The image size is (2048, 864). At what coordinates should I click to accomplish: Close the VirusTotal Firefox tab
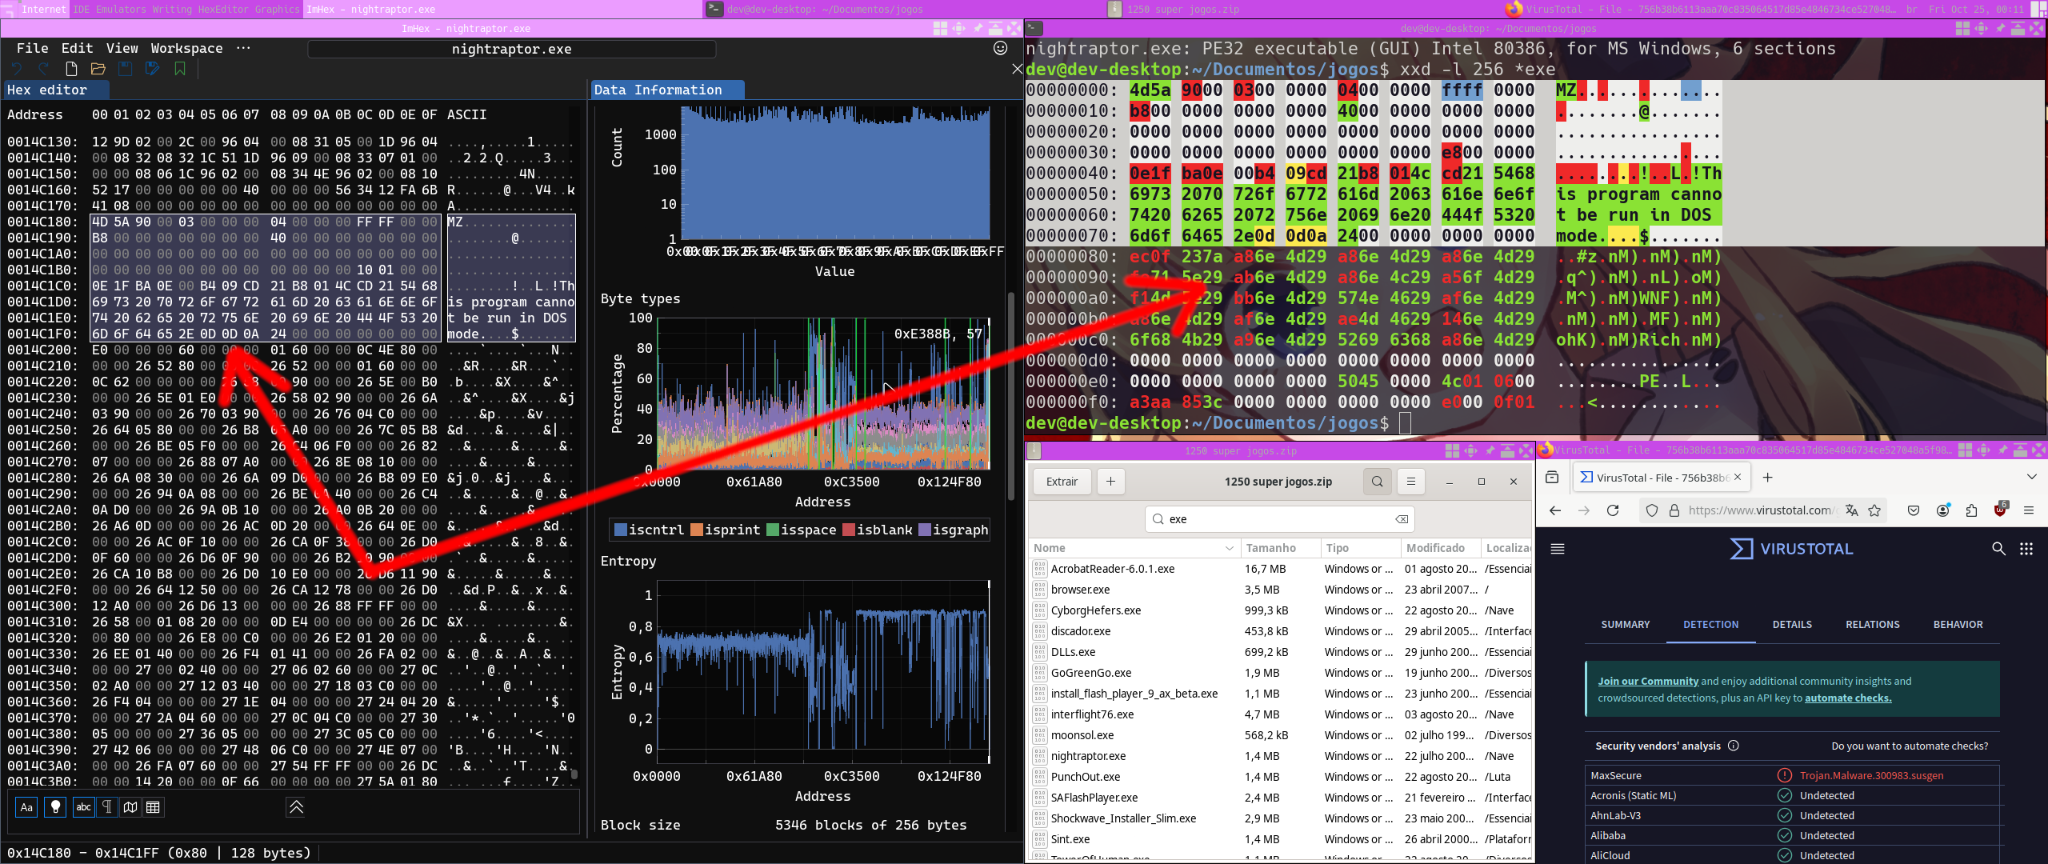(x=1737, y=477)
